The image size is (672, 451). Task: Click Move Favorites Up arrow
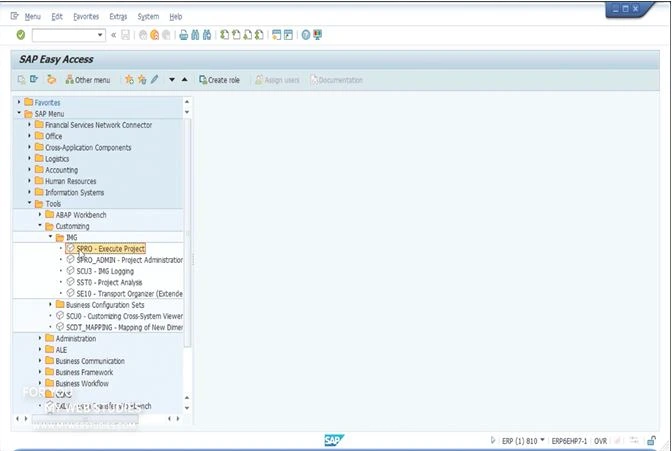185,80
